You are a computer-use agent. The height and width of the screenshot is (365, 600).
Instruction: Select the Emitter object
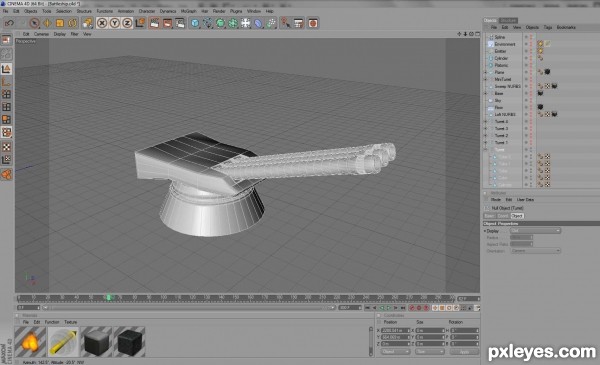[500, 51]
